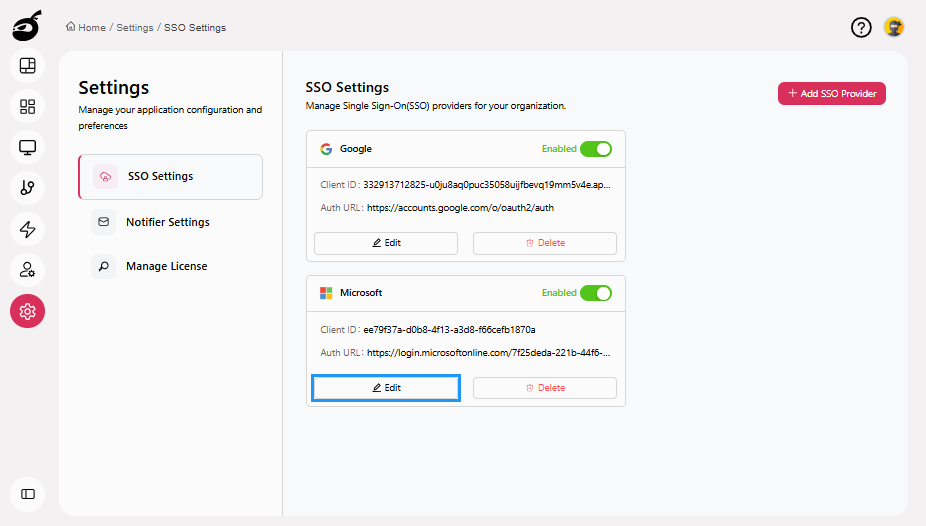Image resolution: width=926 pixels, height=526 pixels.
Task: Open Notifier Settings
Action: pyautogui.click(x=170, y=222)
